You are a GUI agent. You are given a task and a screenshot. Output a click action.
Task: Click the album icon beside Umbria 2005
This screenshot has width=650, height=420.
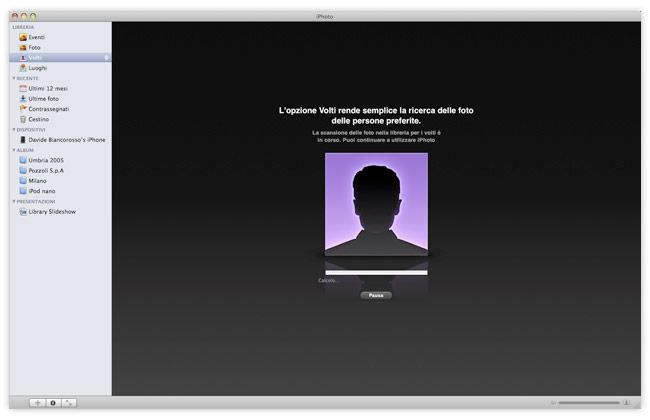[x=23, y=160]
